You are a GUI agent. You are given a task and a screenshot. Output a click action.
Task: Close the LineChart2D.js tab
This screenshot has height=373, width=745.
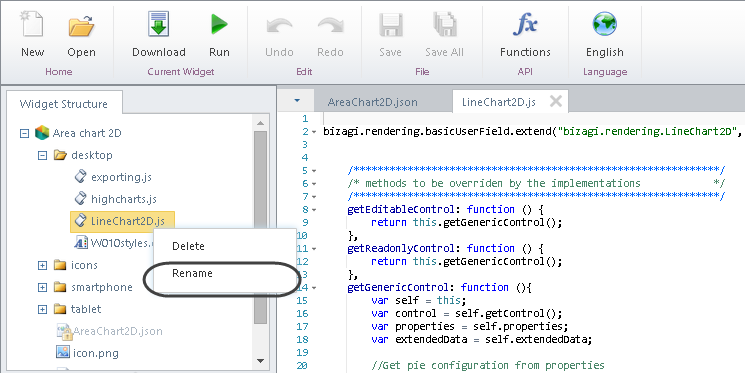tap(555, 101)
